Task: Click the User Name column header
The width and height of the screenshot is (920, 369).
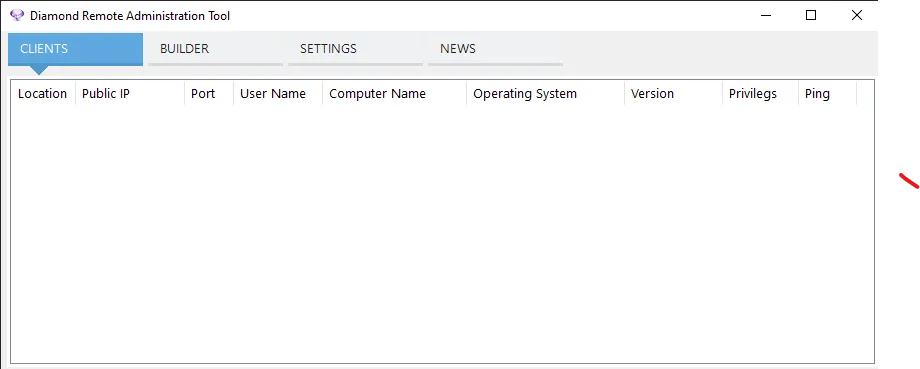Action: click(278, 94)
